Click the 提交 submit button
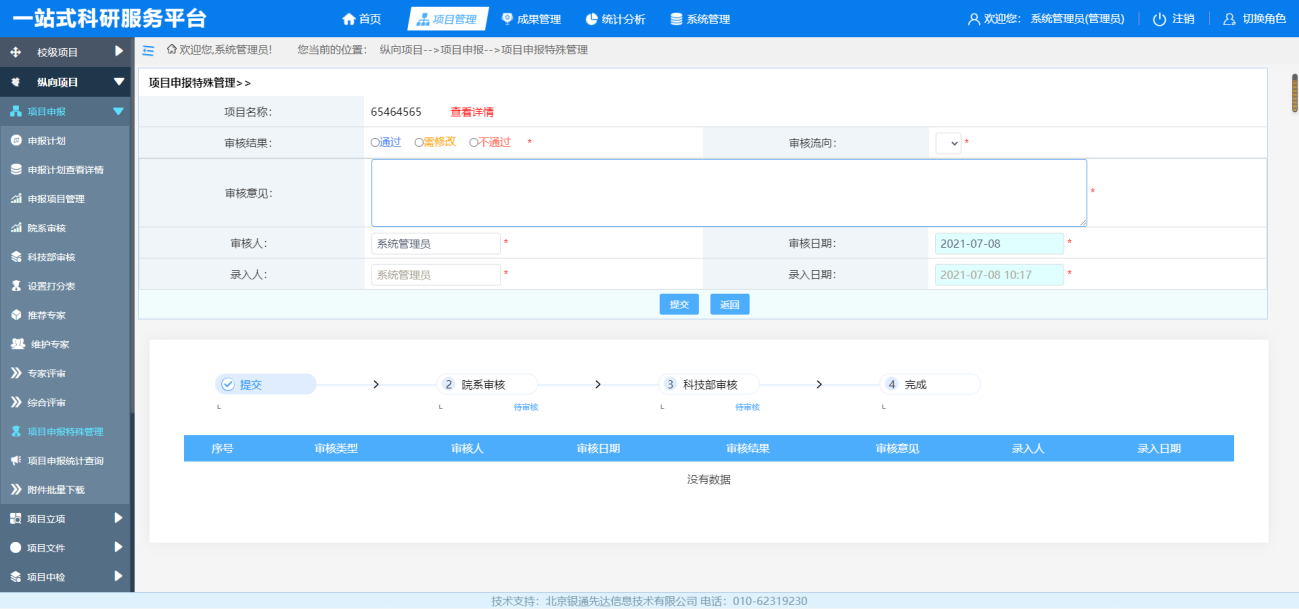 tap(679, 304)
